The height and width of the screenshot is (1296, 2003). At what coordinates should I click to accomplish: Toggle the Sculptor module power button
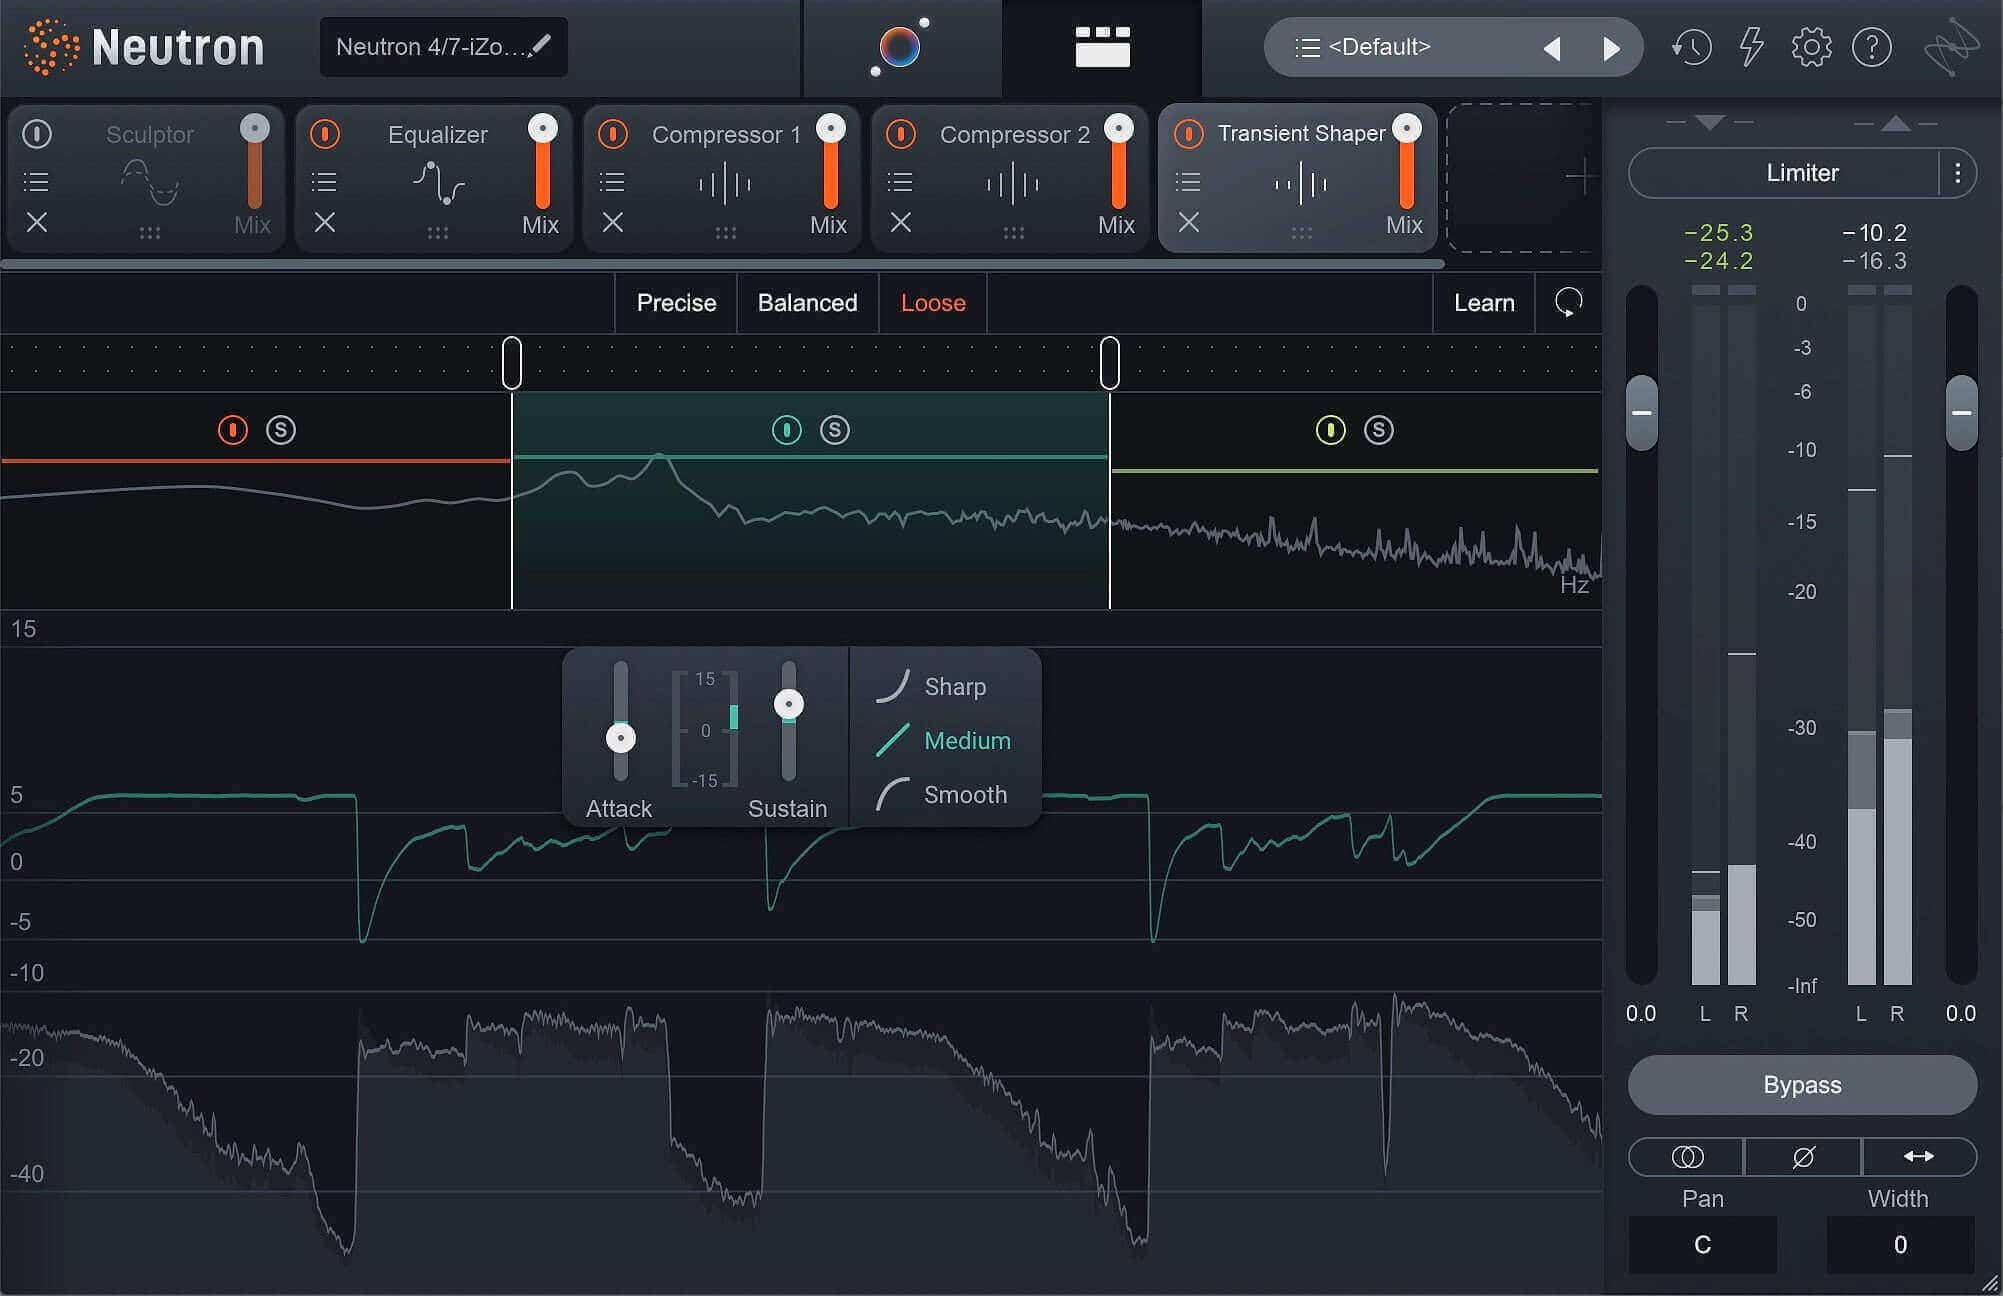[37, 134]
